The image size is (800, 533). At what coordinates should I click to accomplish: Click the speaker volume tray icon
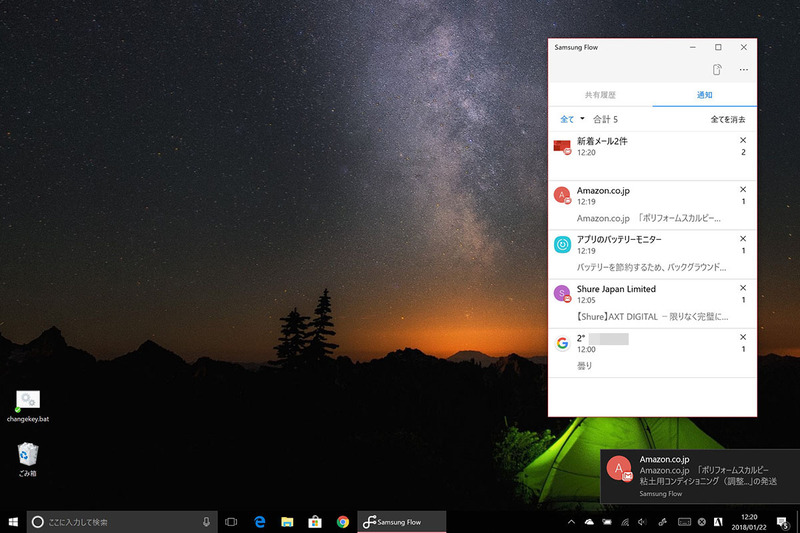coord(642,522)
